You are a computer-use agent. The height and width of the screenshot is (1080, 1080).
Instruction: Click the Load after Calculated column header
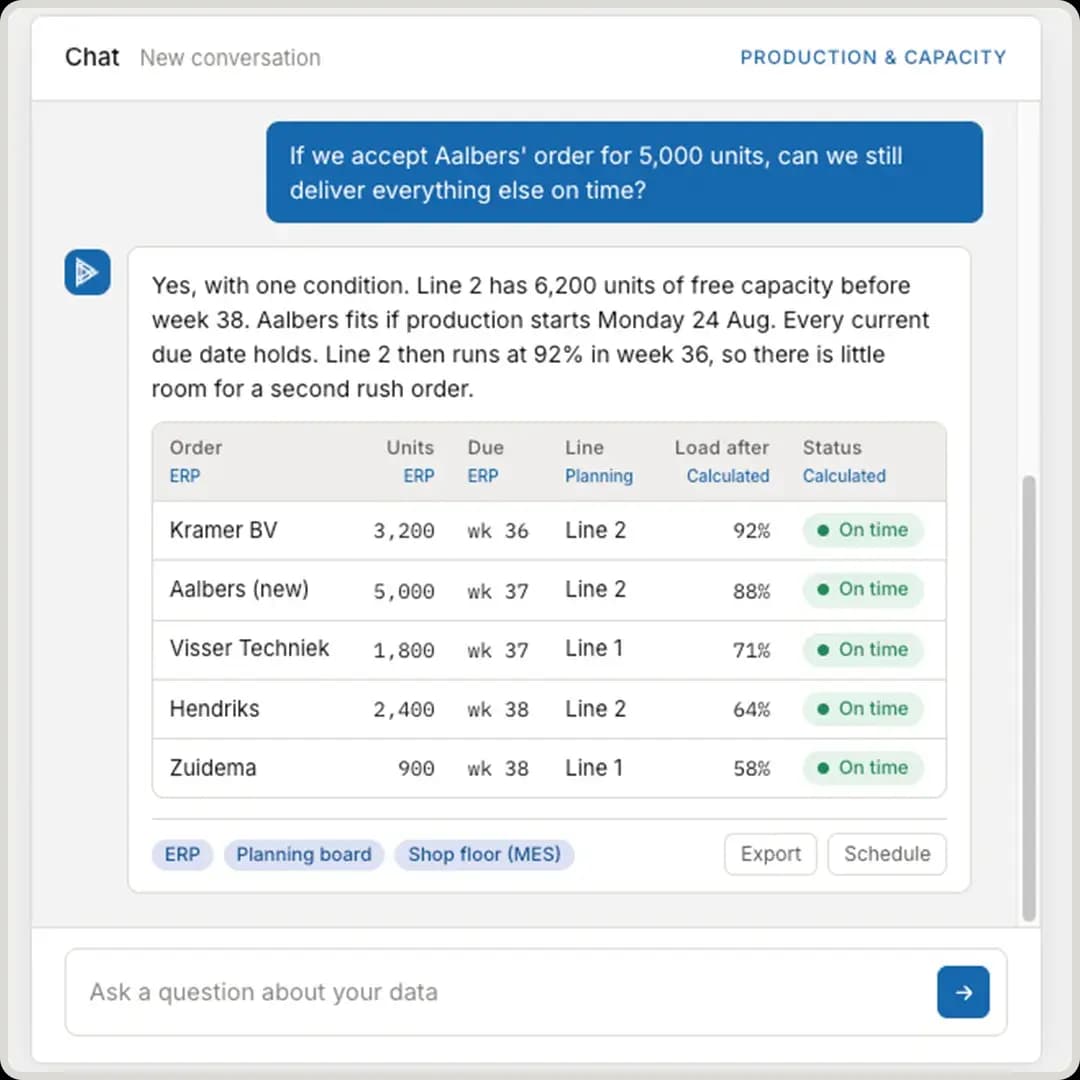click(722, 461)
